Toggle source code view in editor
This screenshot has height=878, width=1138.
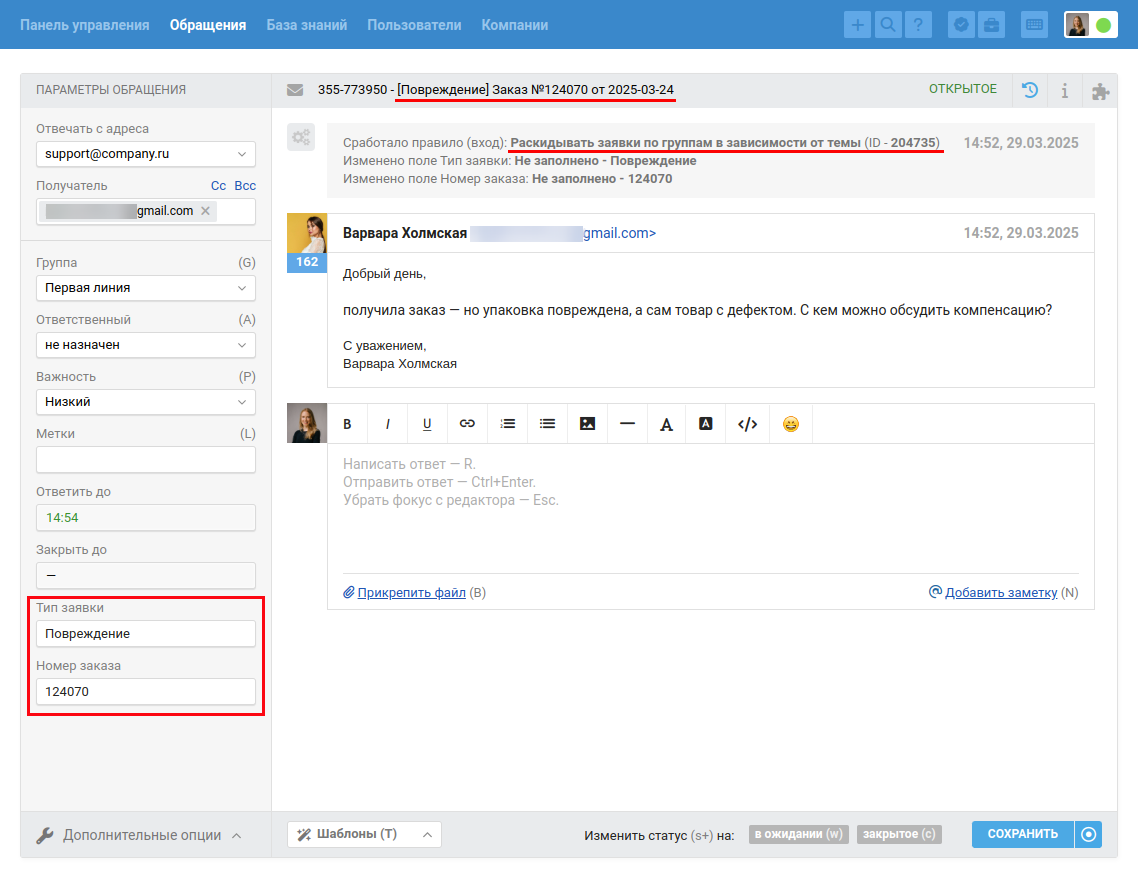747,423
